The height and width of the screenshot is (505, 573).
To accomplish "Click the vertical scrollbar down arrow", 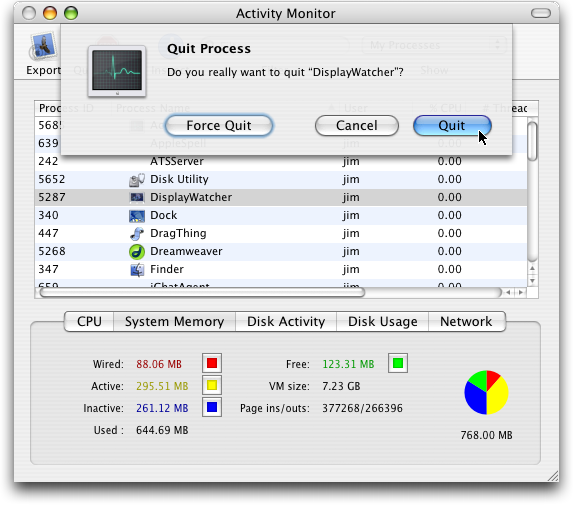I will pos(532,281).
